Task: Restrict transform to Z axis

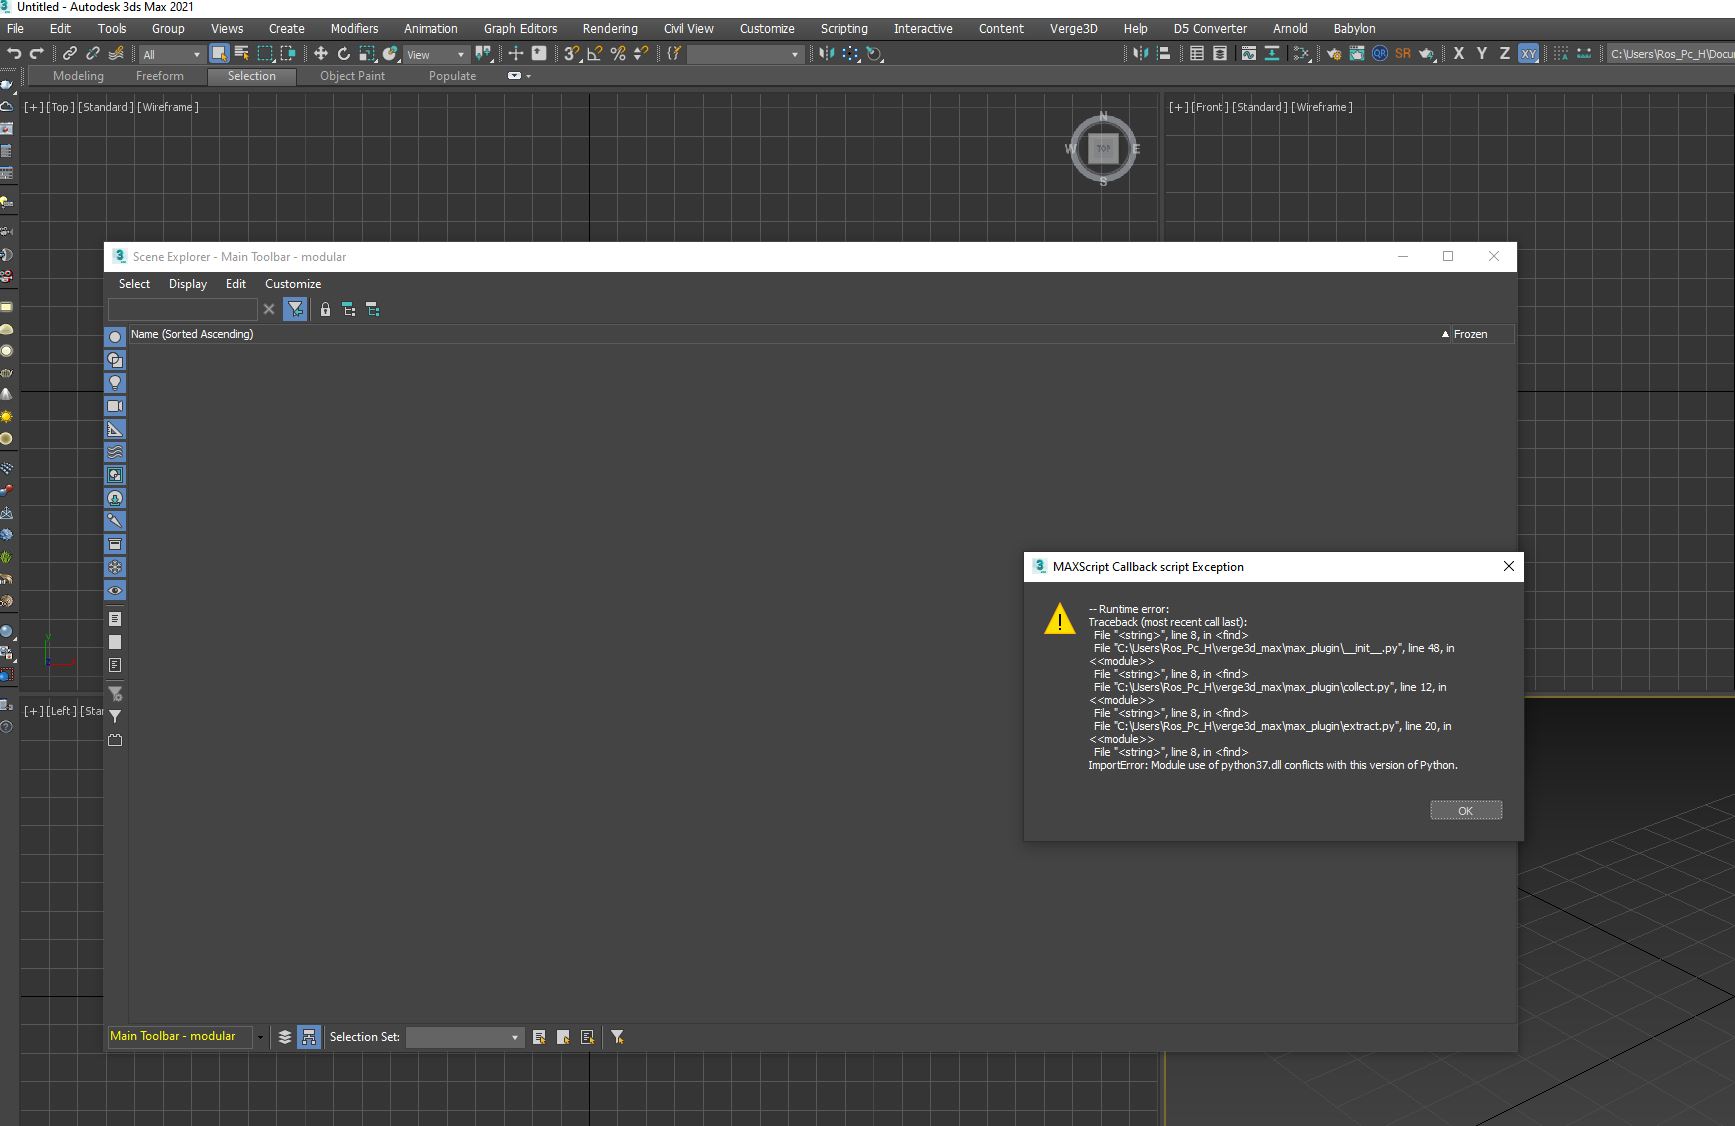Action: tap(1505, 53)
